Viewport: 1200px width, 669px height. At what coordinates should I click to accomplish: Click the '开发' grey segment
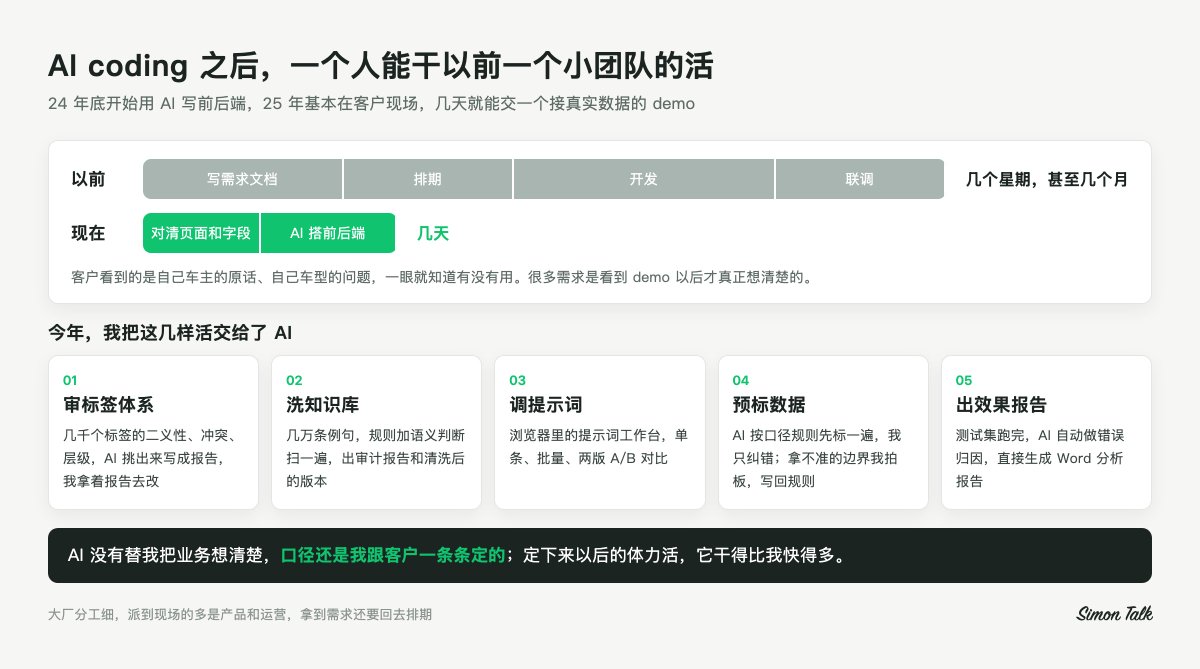644,180
